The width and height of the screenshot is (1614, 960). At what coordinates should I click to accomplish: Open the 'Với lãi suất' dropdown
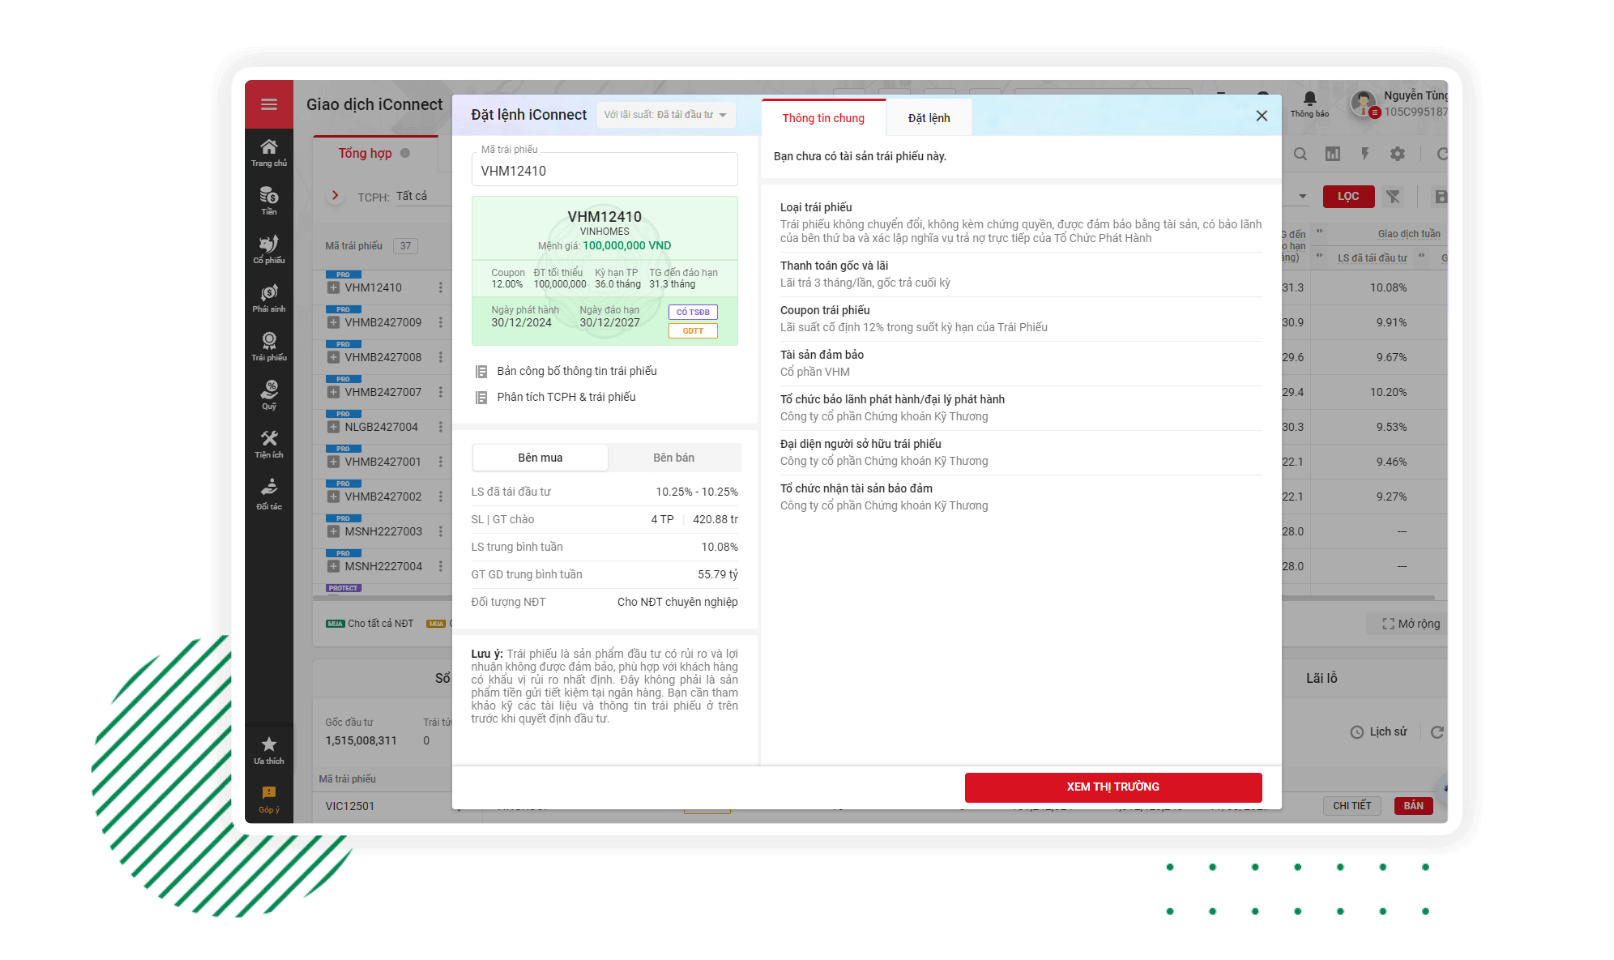665,115
